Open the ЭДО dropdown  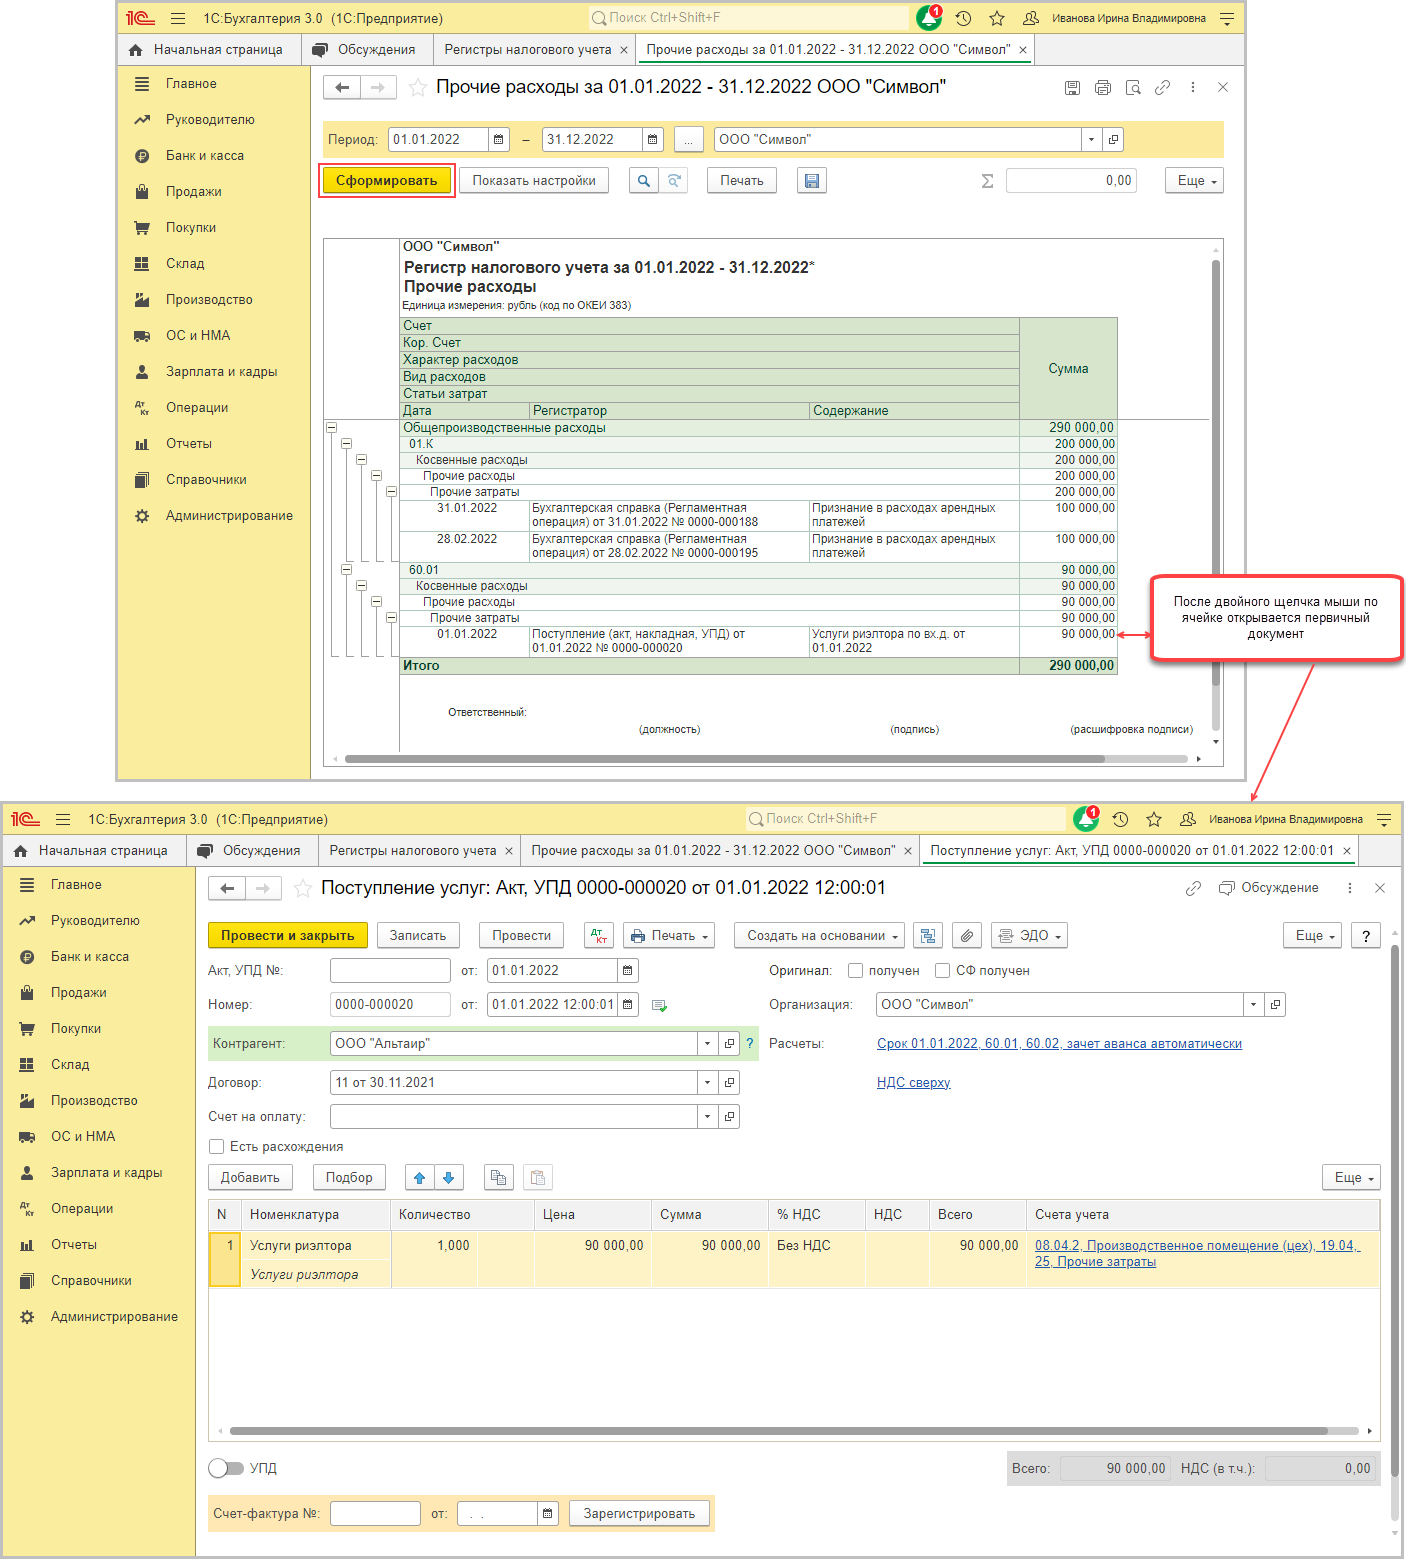coord(1029,936)
